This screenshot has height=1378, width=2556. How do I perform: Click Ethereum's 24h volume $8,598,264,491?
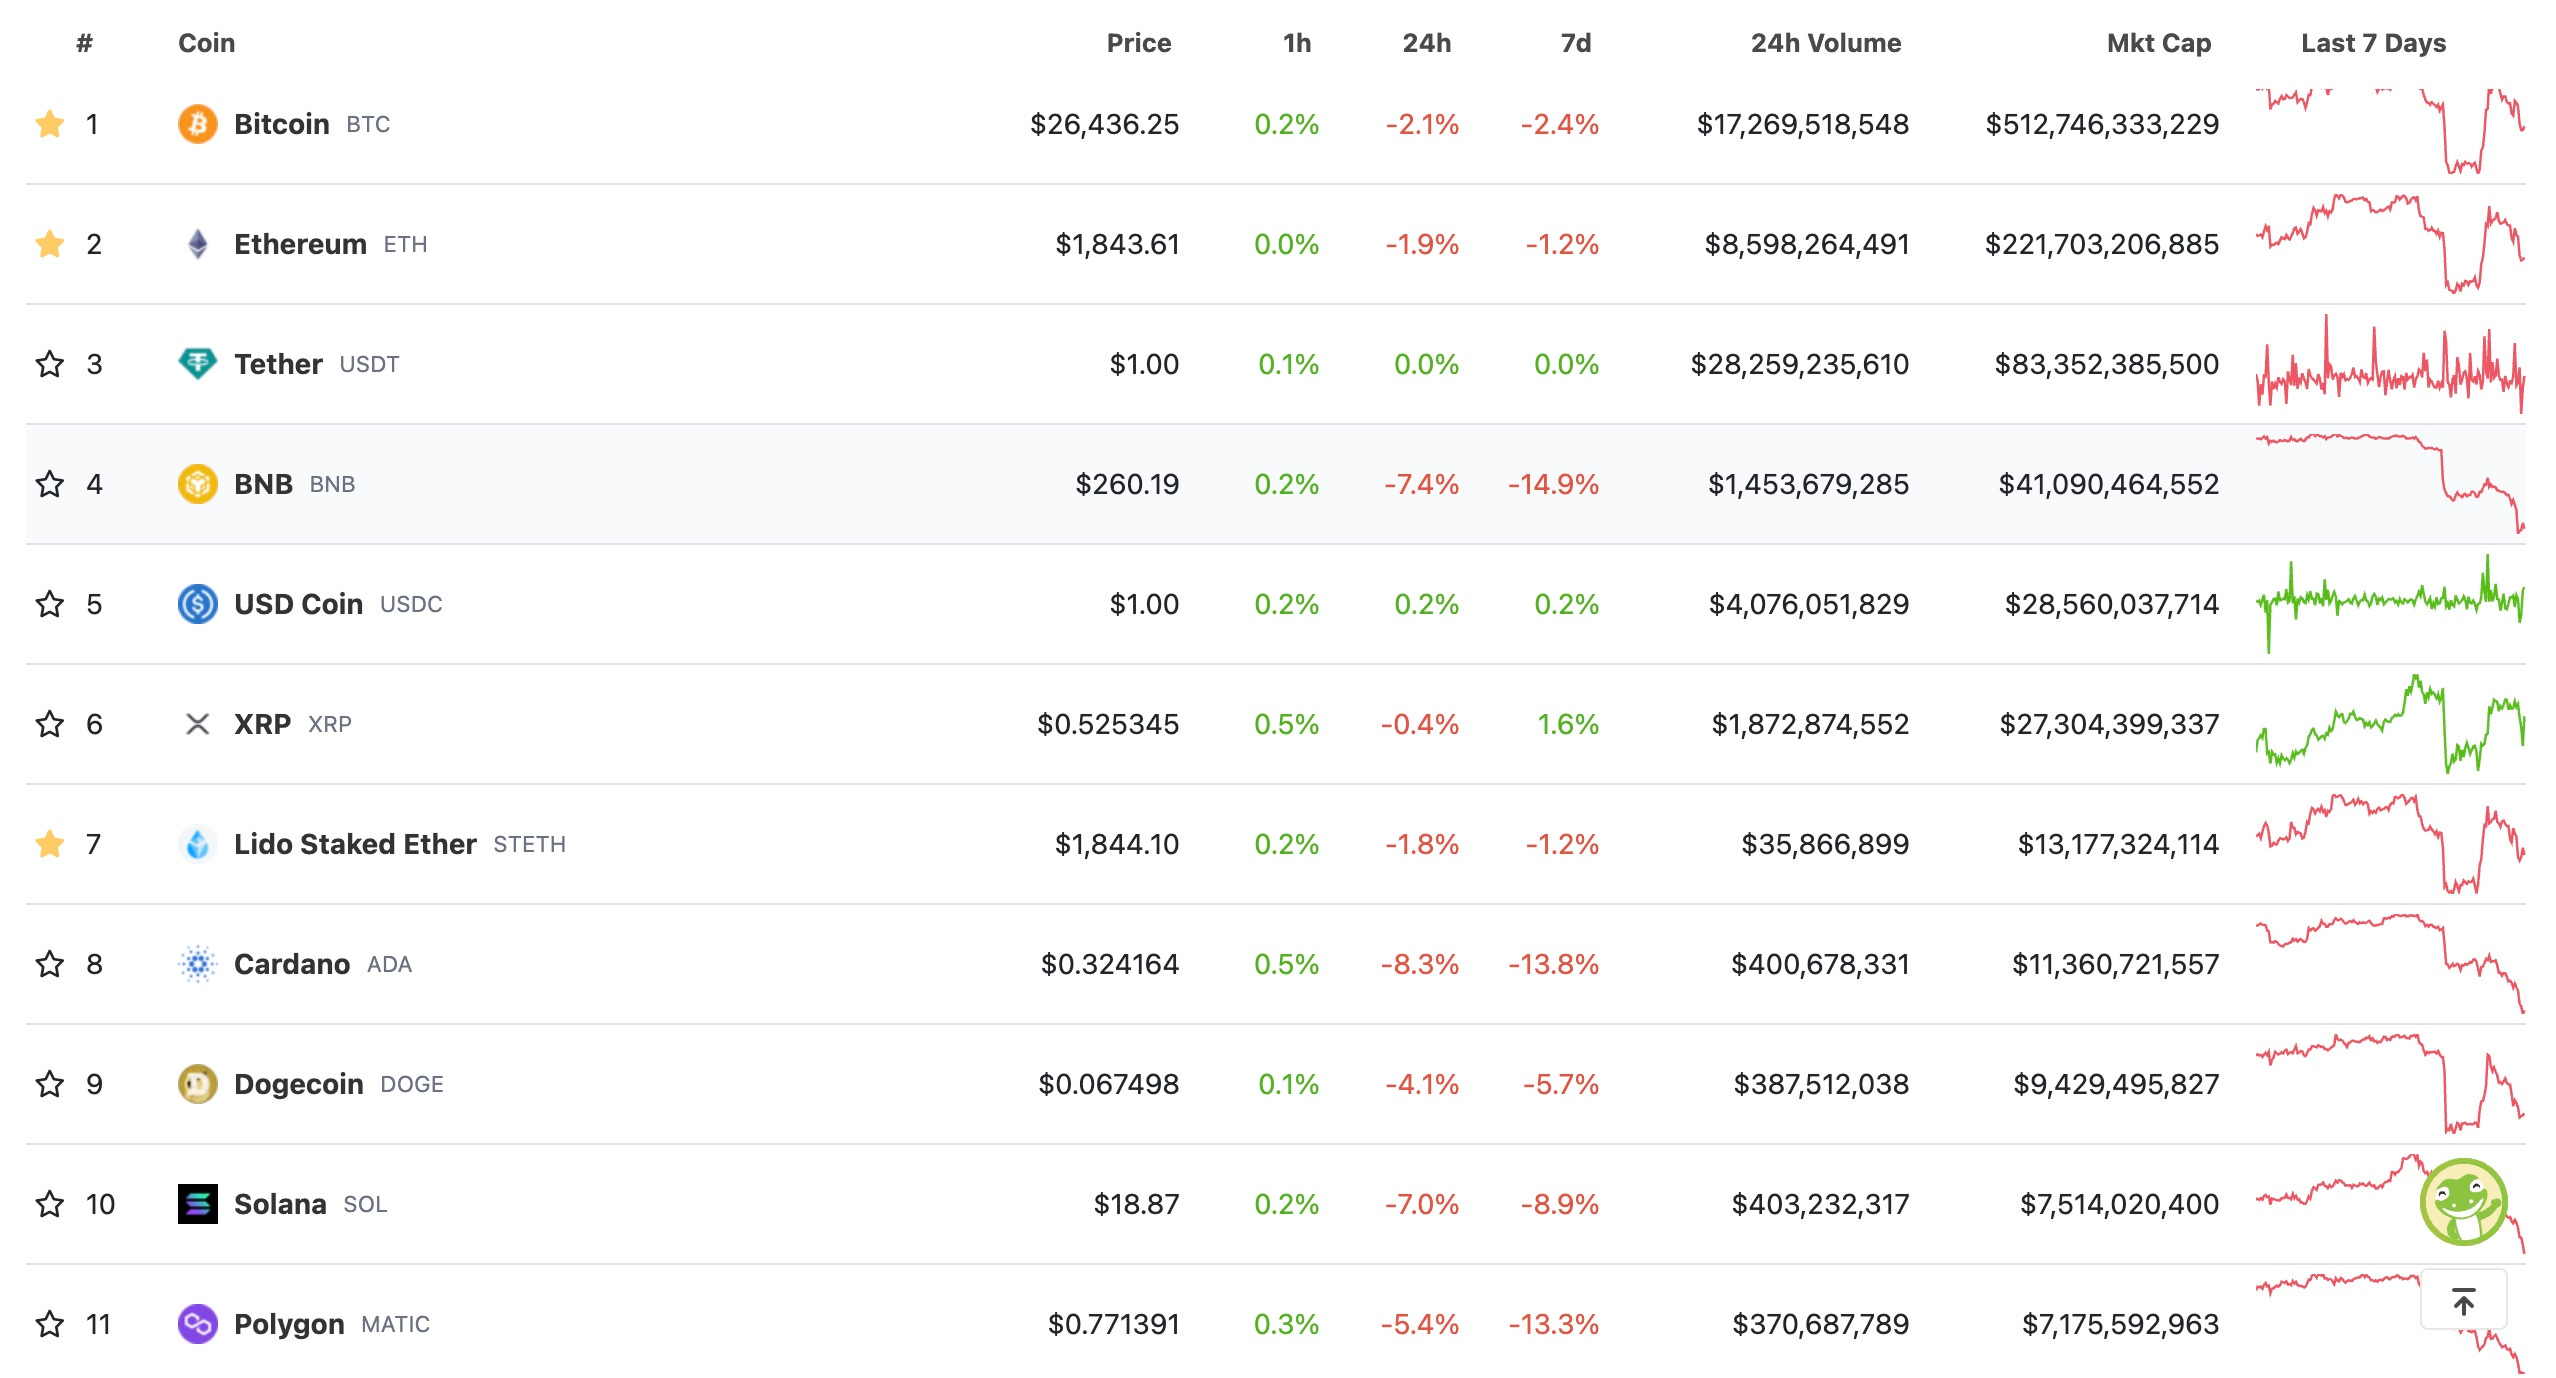(1807, 244)
